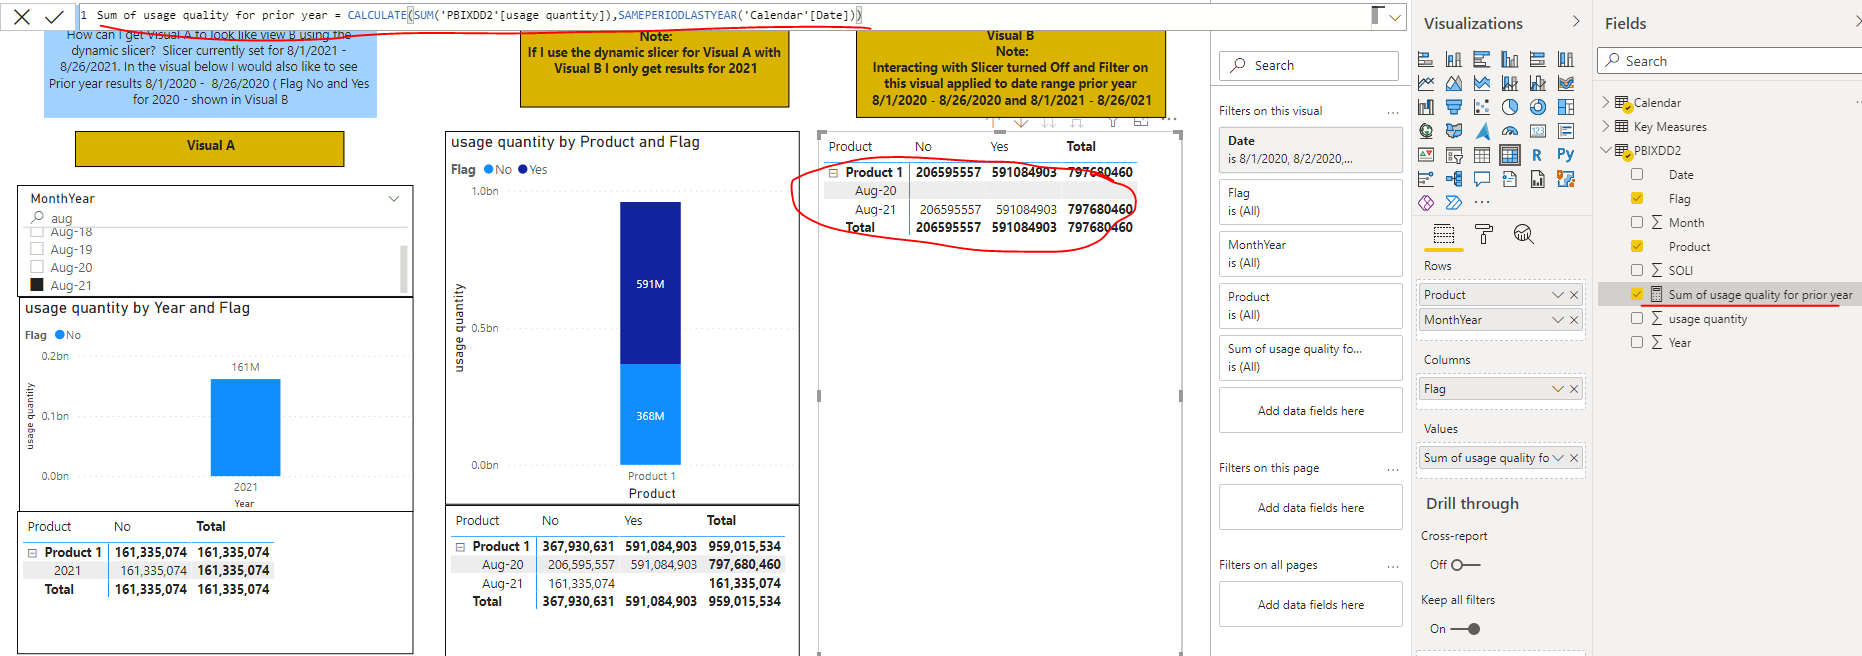Click the 591M dark blue bar segment

click(650, 283)
